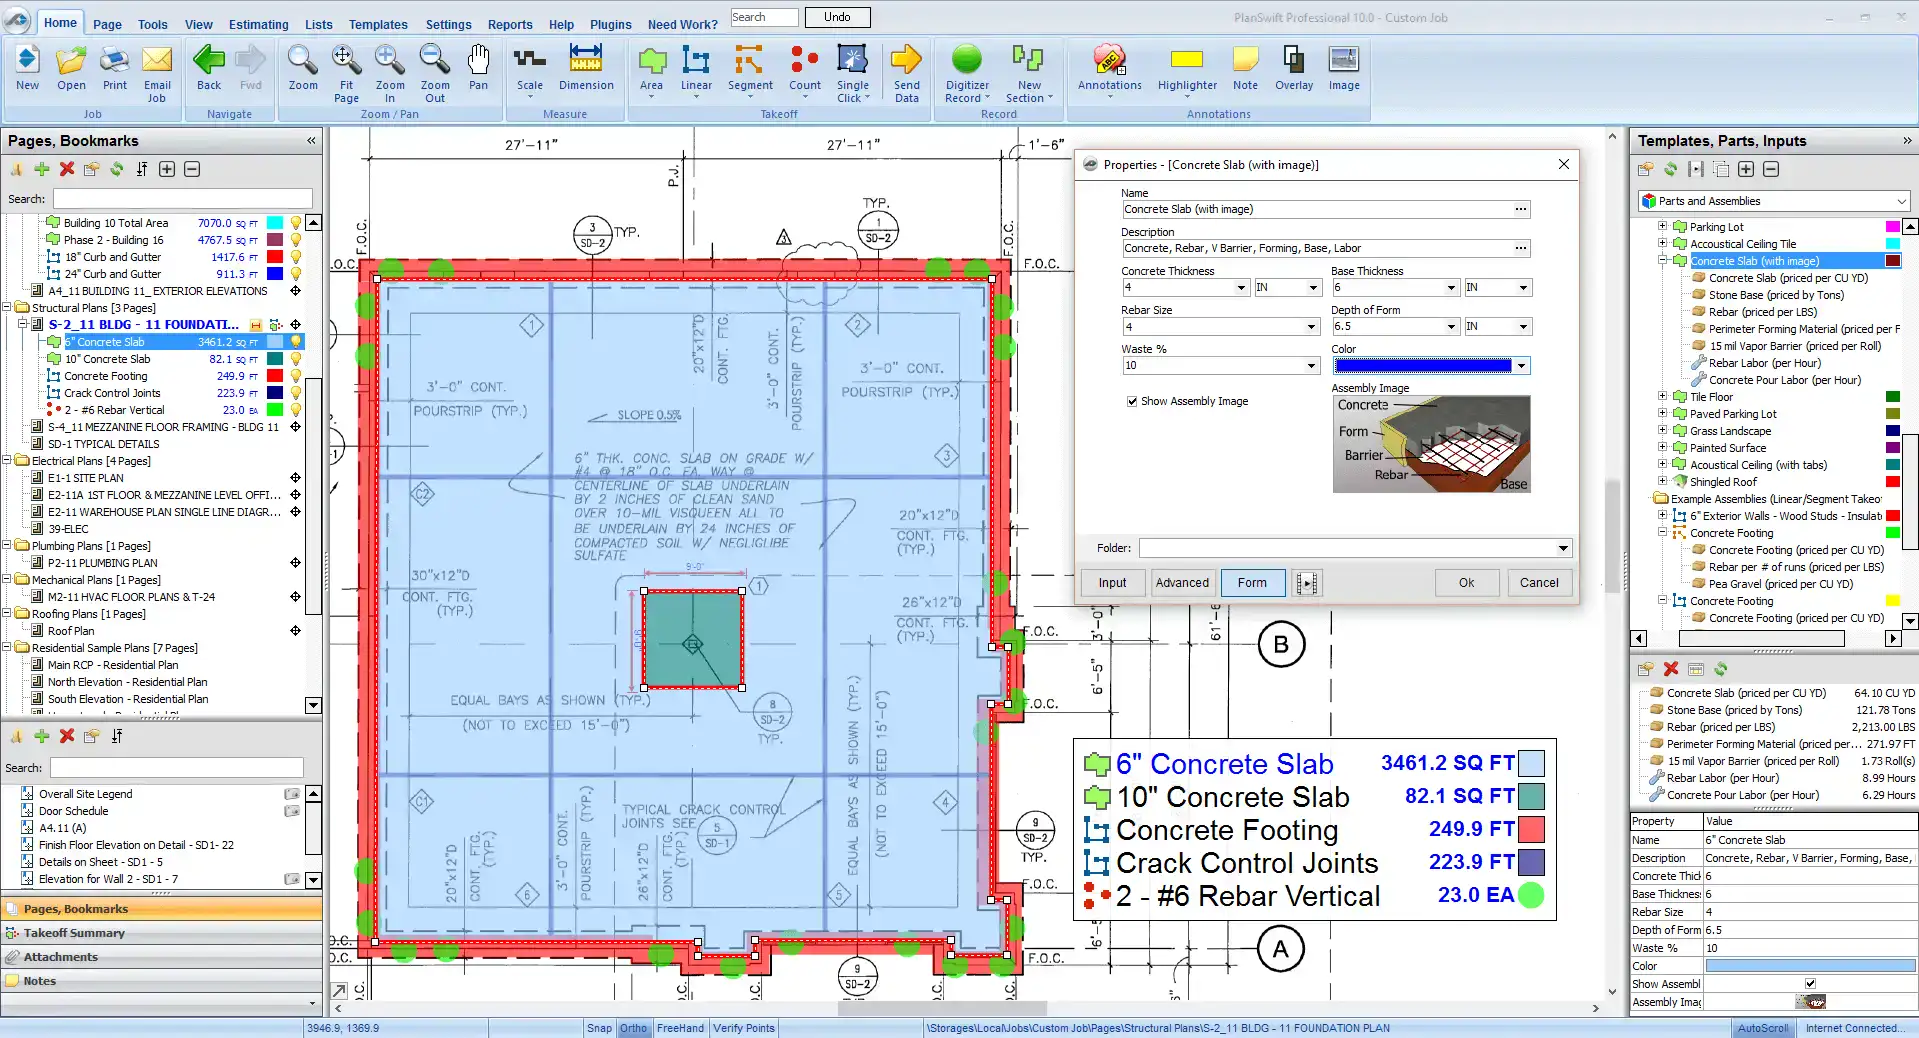Toggle AutoScroll in the status bar

click(1763, 1028)
